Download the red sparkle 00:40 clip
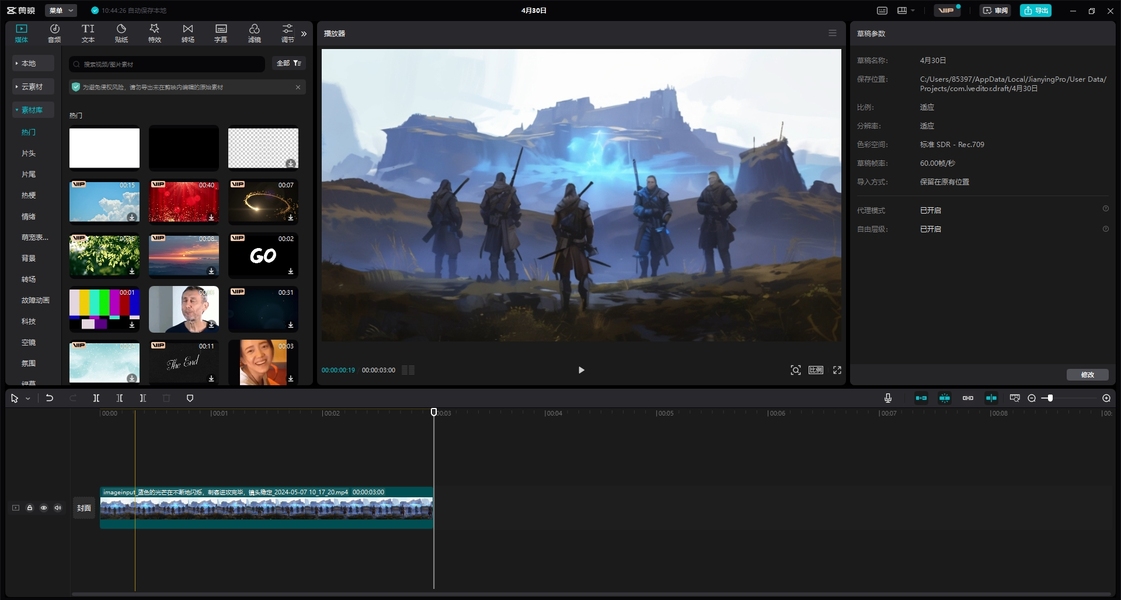The height and width of the screenshot is (600, 1121). [212, 217]
